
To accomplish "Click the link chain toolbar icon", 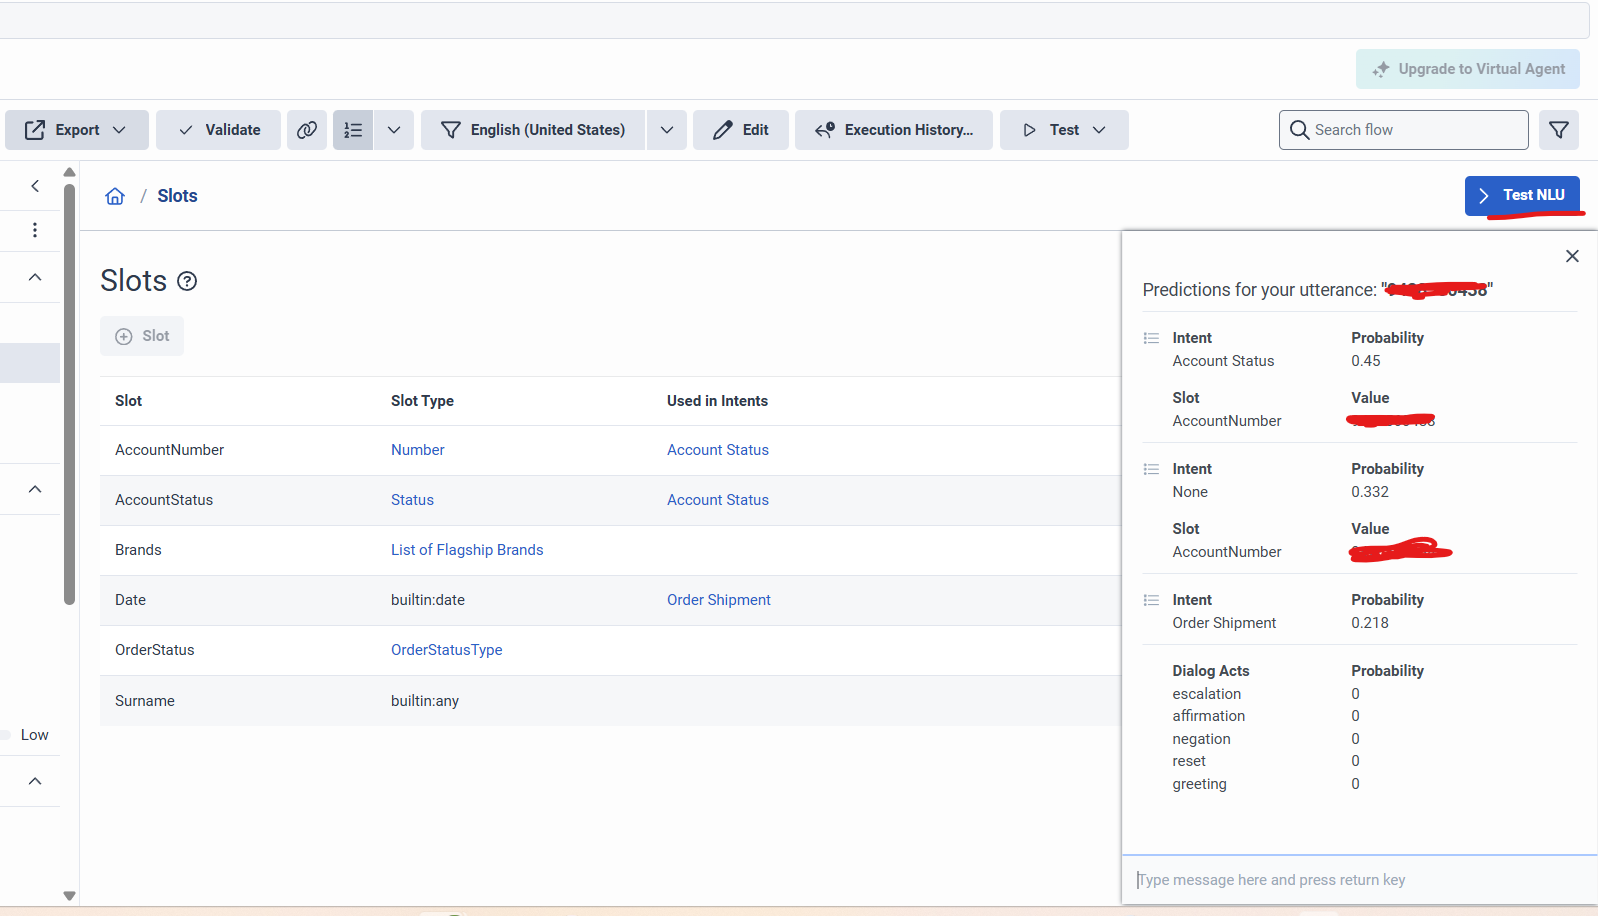I will 307,130.
